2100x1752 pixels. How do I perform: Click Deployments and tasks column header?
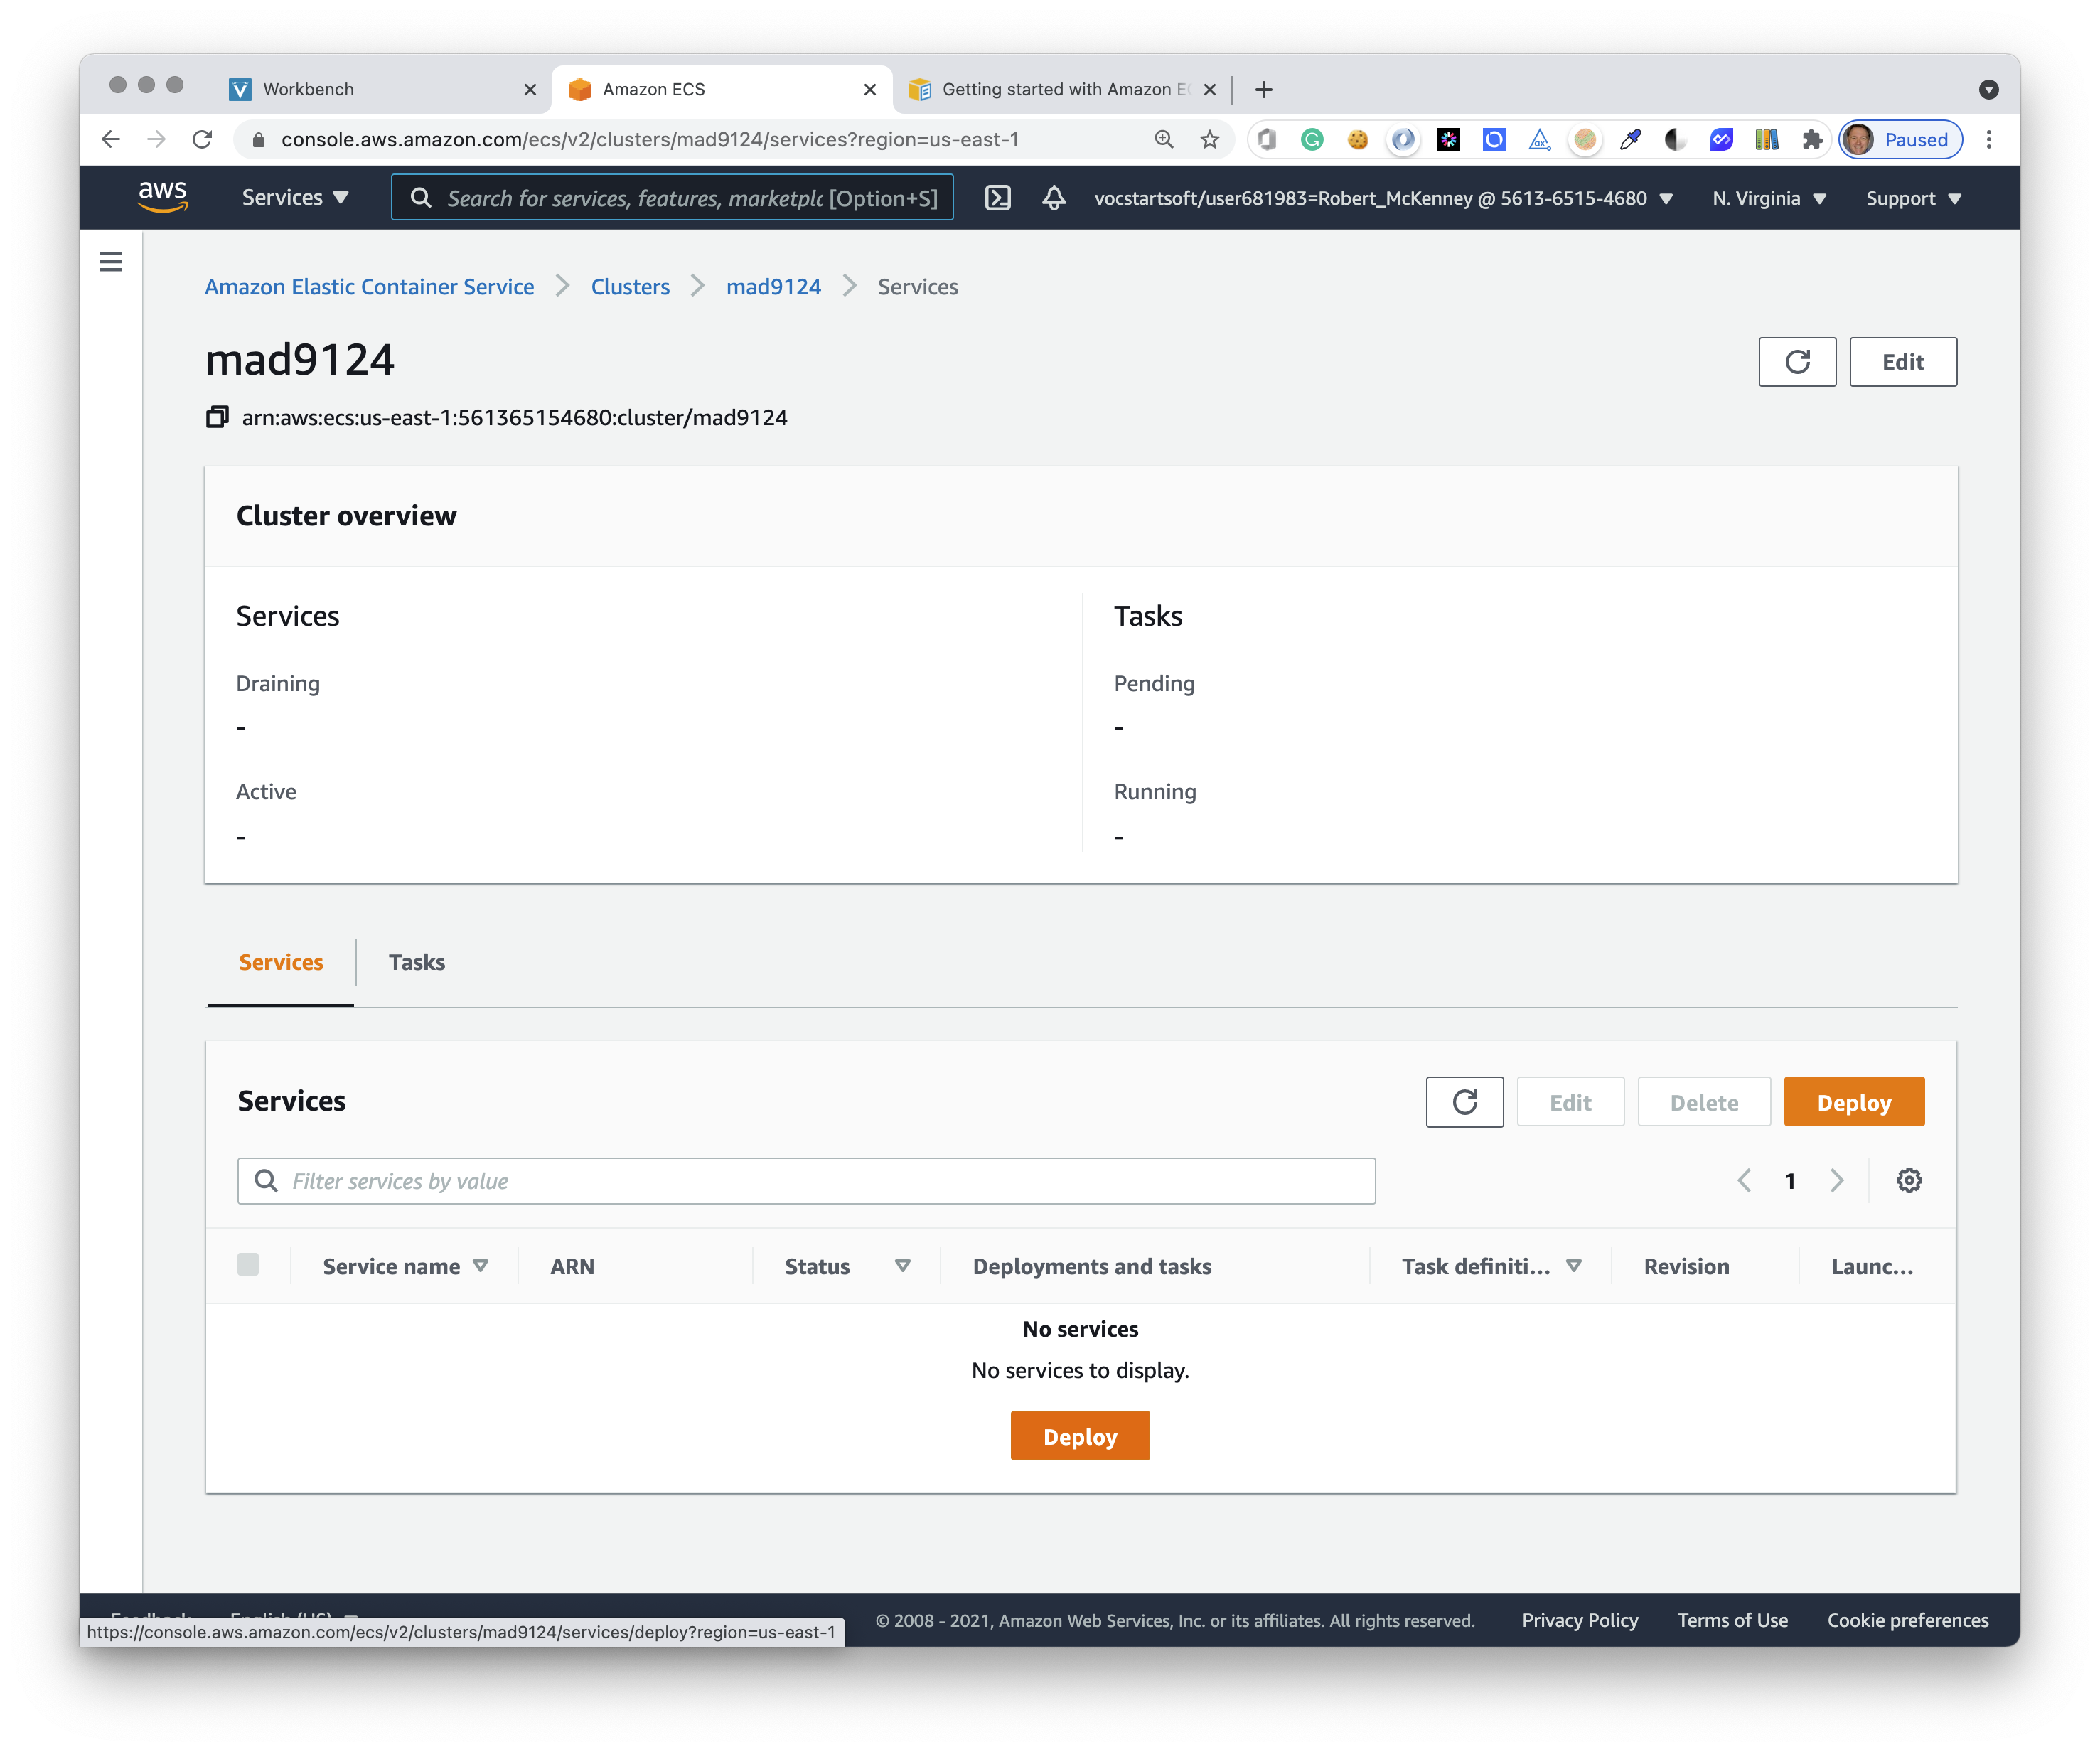(1091, 1266)
